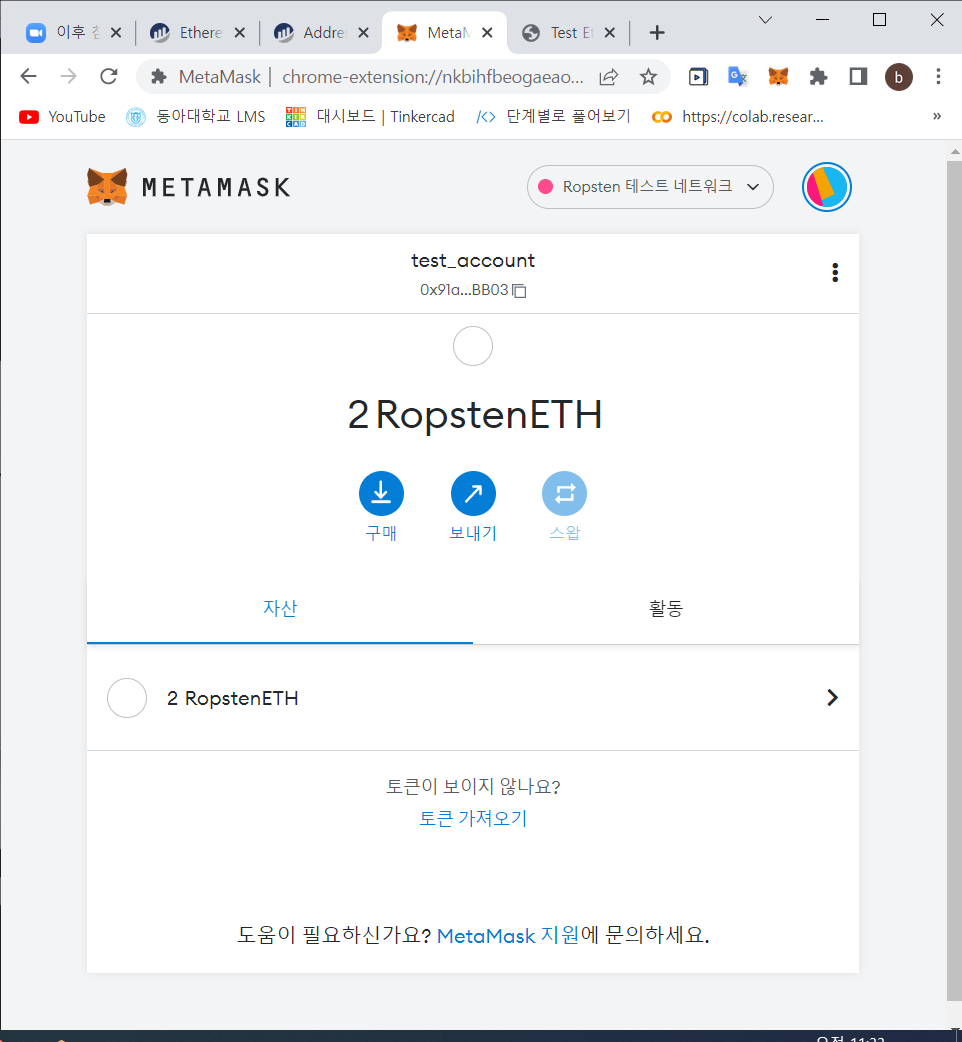The width and height of the screenshot is (962, 1042).
Task: Close the 'Test E' tab
Action: pos(609,33)
